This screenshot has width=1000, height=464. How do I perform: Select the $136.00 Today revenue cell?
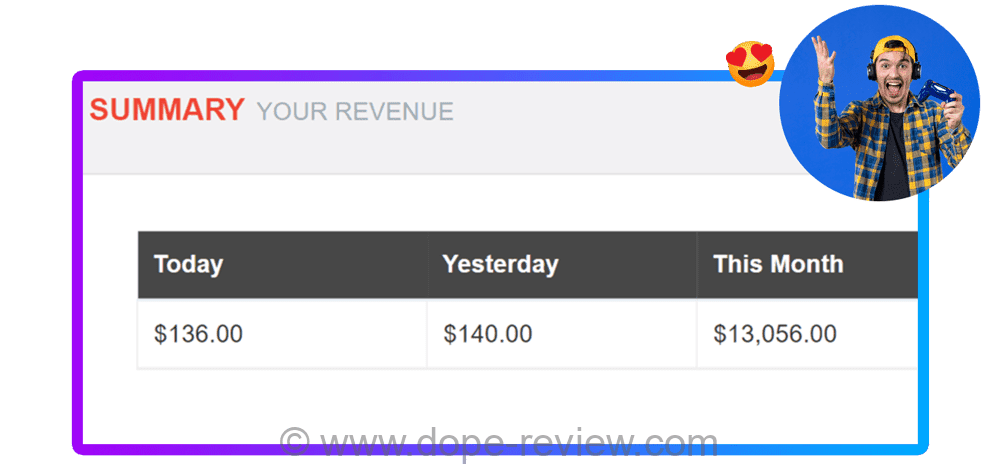click(198, 334)
